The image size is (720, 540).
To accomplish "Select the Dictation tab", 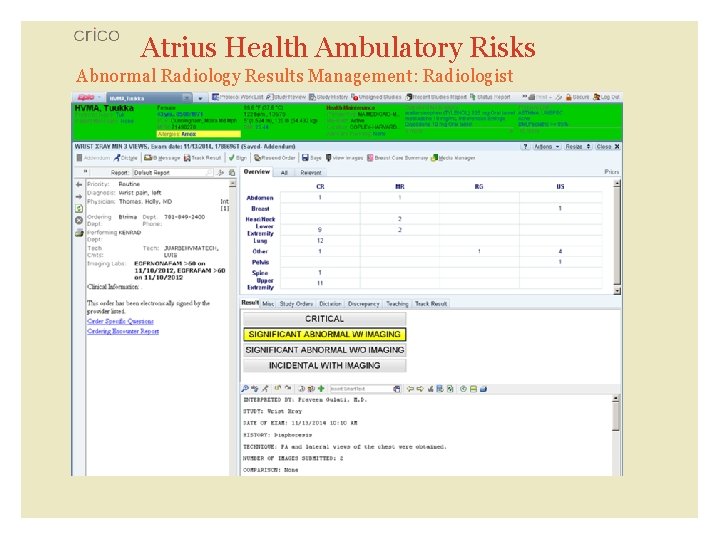I will coord(330,304).
